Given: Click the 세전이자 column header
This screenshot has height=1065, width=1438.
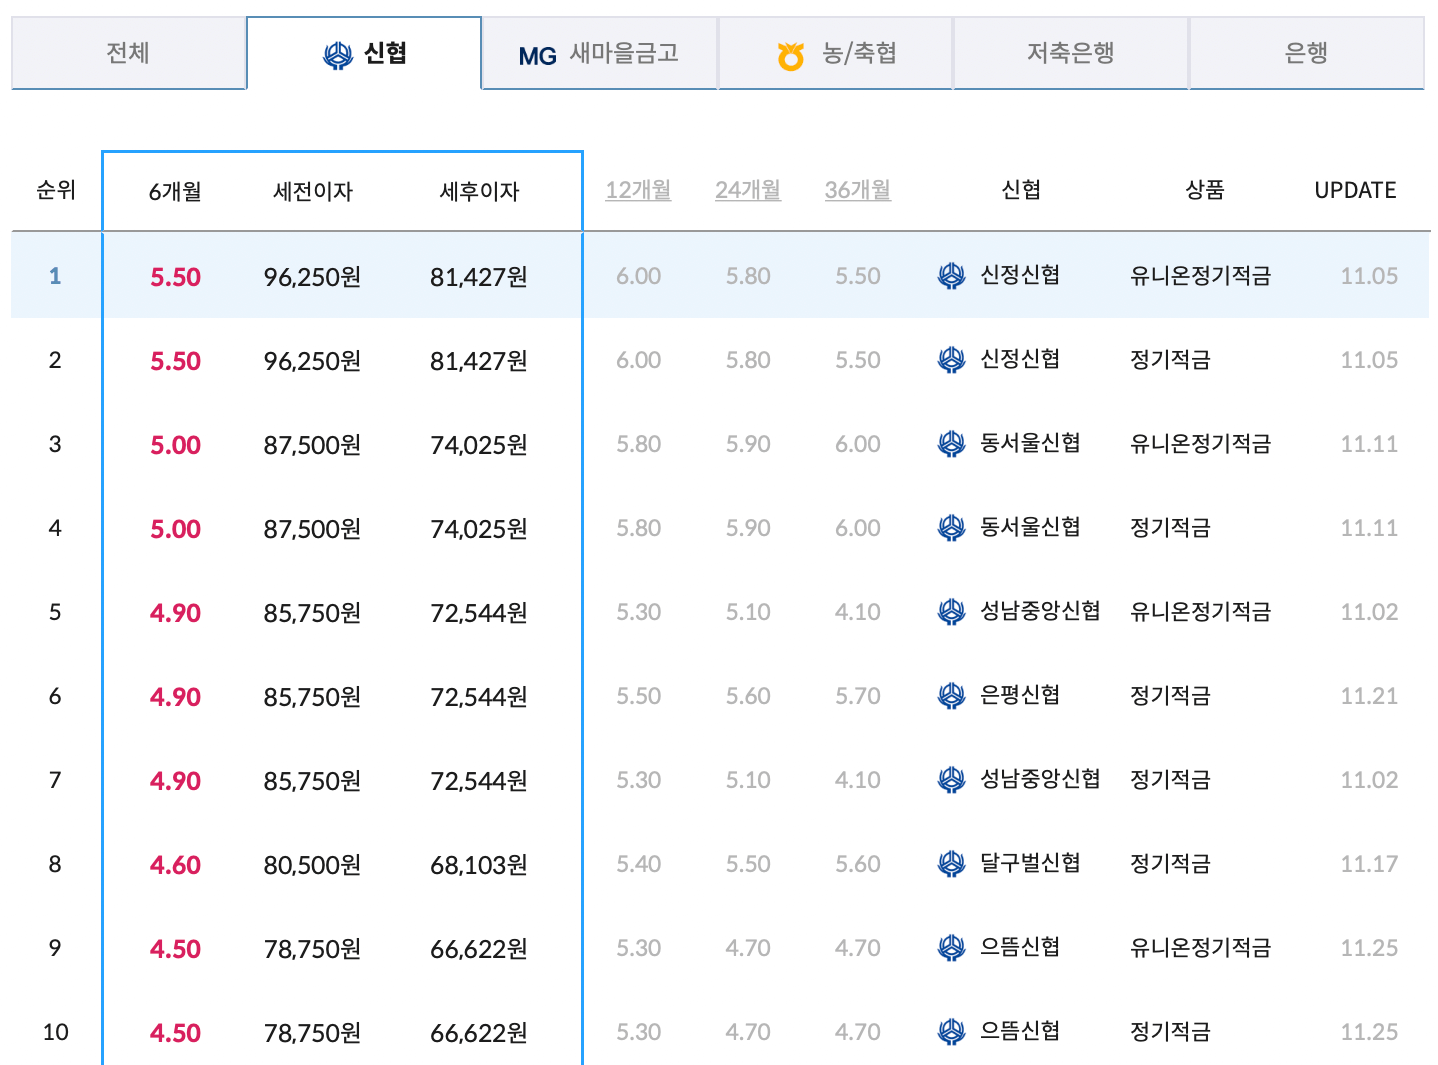Looking at the screenshot, I should pos(313,191).
